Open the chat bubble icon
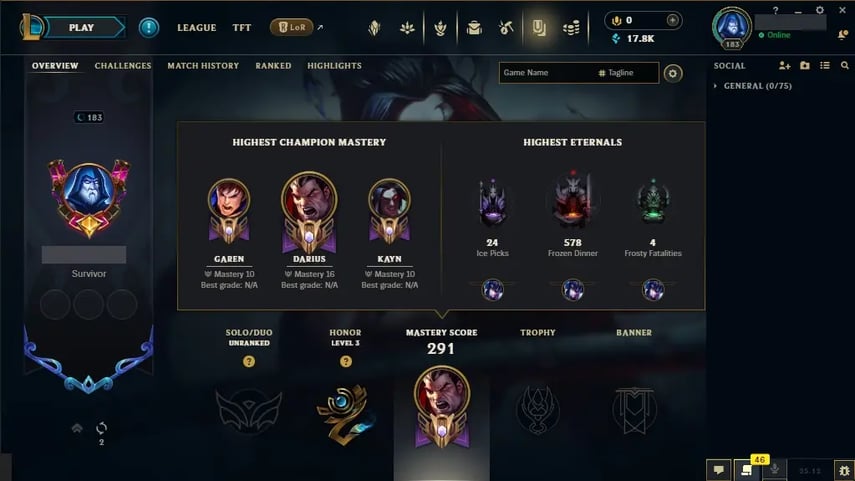Viewport: 855px width, 481px height. click(719, 470)
